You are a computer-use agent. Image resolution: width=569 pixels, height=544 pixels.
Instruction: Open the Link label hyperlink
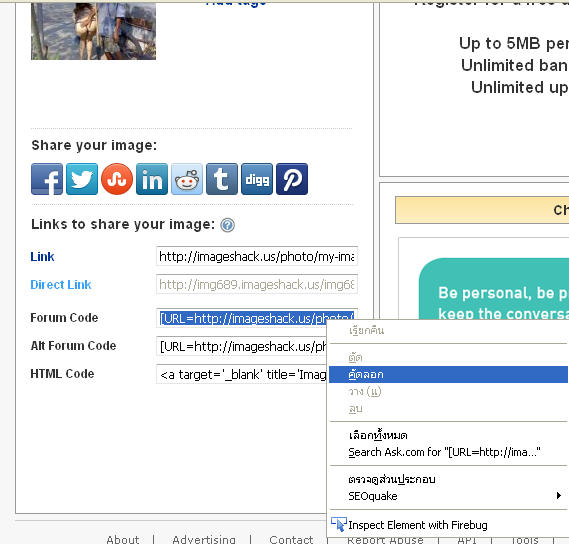pos(42,257)
